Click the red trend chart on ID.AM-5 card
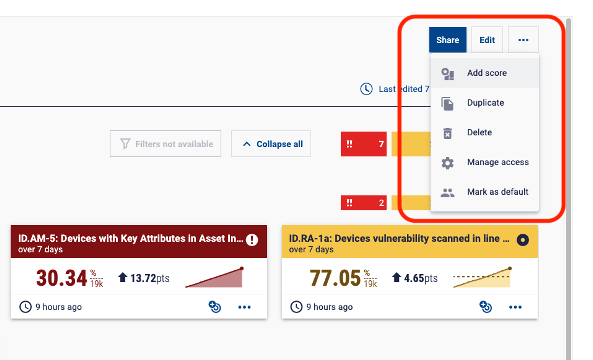This screenshot has width=593, height=360. point(214,277)
